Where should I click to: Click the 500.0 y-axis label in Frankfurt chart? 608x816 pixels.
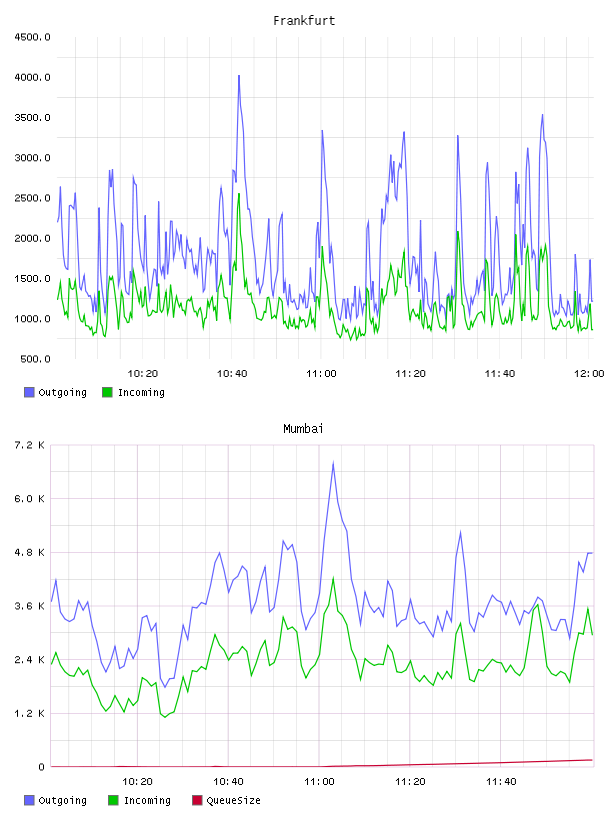(35, 359)
